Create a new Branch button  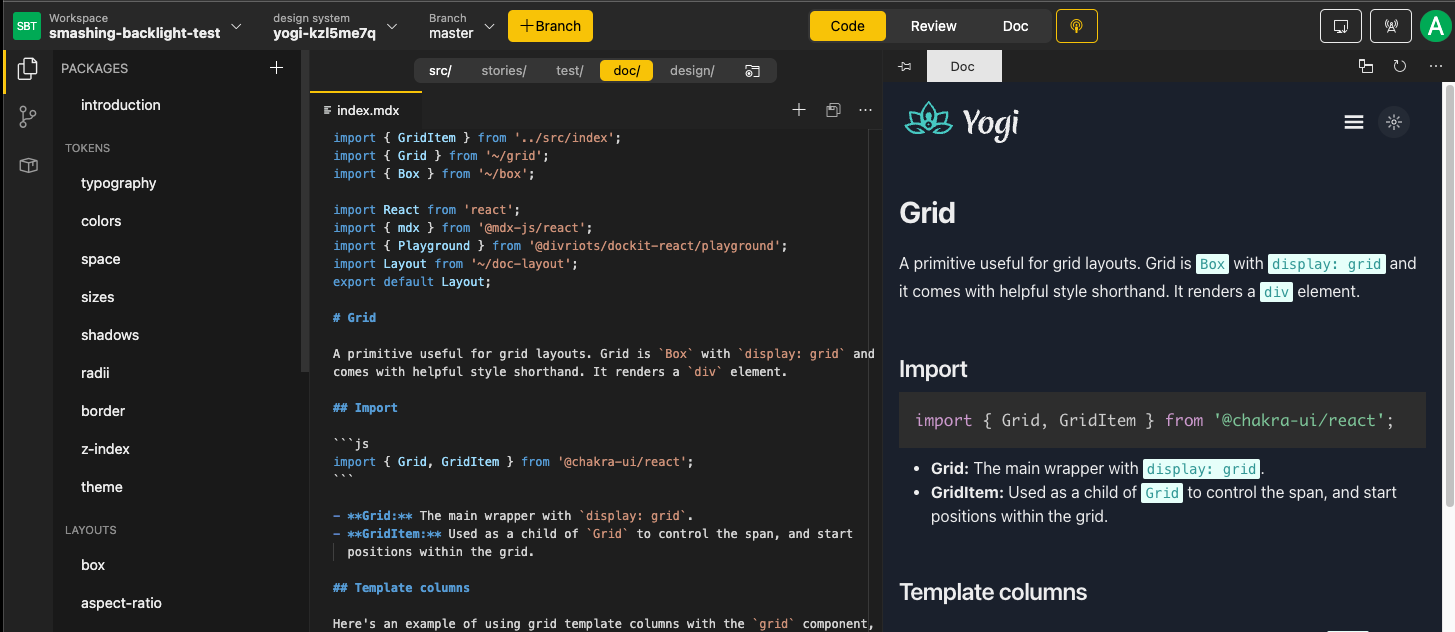[550, 26]
